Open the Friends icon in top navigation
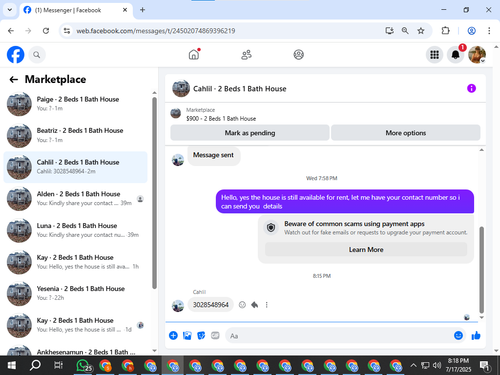Image resolution: width=500 pixels, height=375 pixels. point(246,55)
